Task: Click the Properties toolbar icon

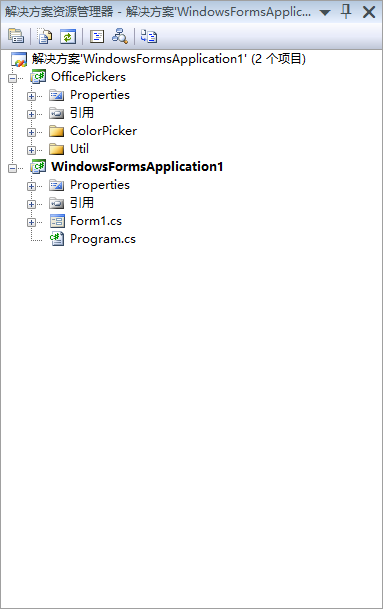Action: 16,37
